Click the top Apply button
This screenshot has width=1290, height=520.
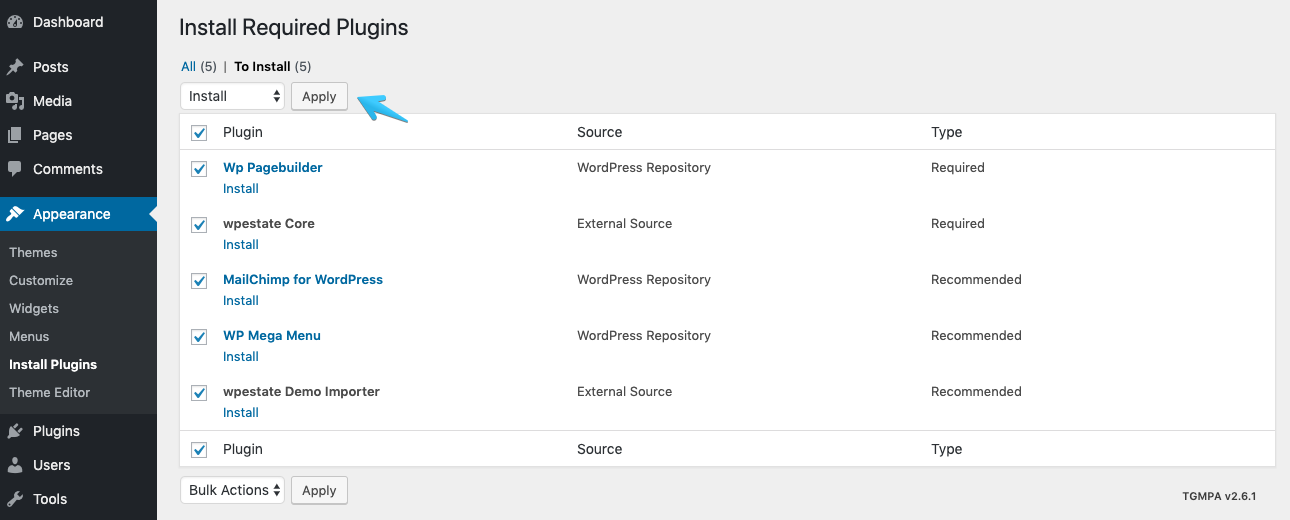[x=319, y=96]
